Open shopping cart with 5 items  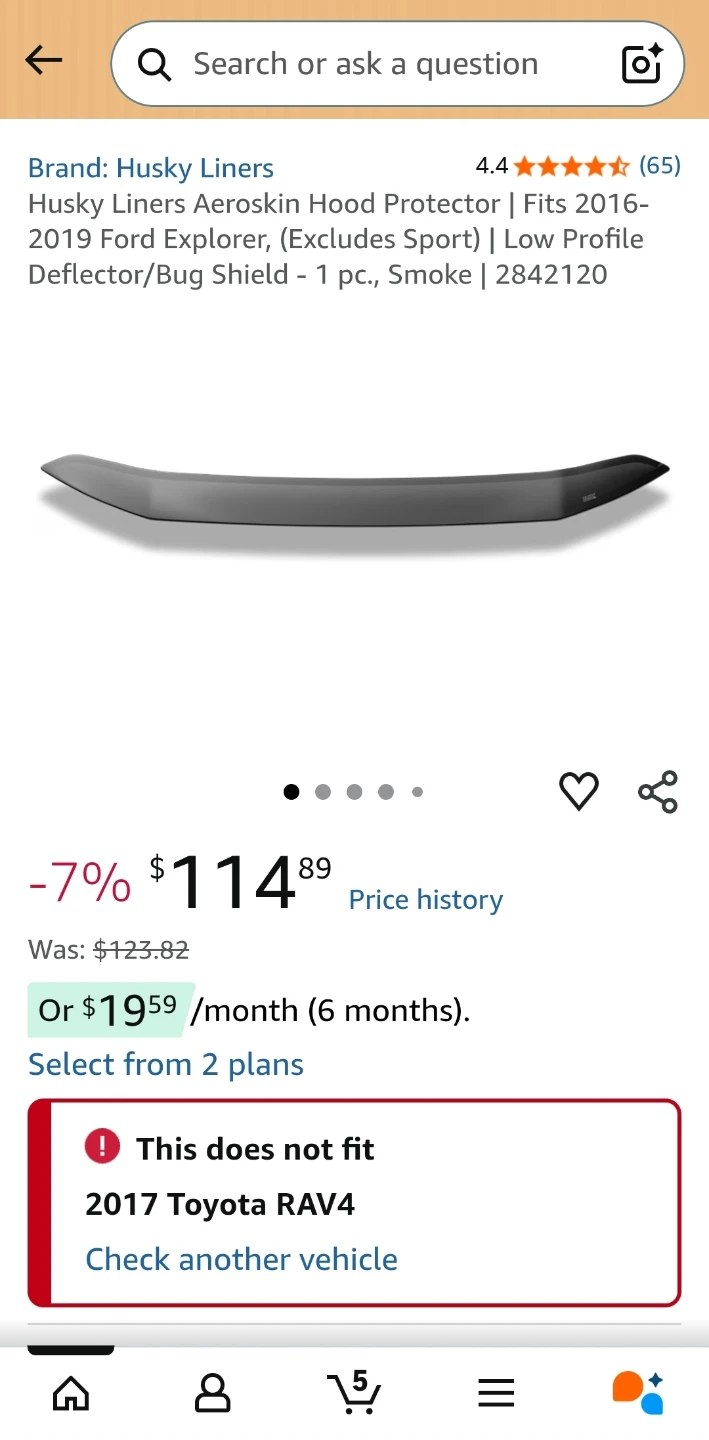[x=354, y=1391]
